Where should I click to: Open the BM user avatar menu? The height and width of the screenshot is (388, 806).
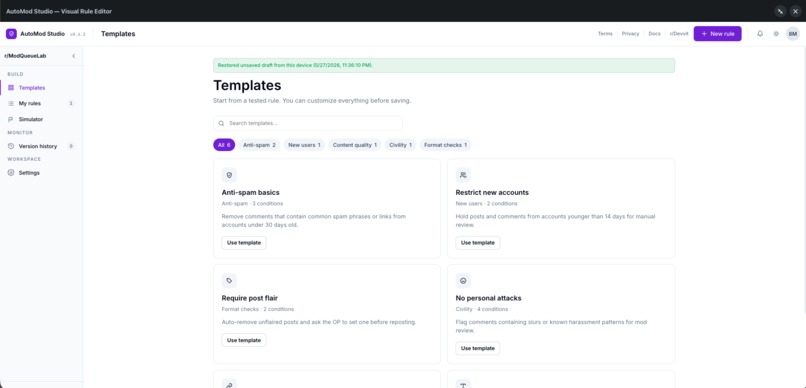click(793, 34)
